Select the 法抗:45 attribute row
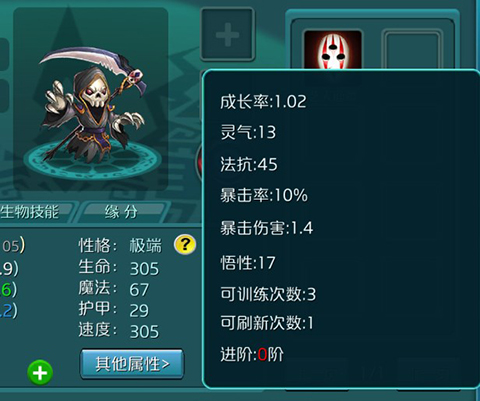Screen dimensions: 480x401 click(x=249, y=164)
